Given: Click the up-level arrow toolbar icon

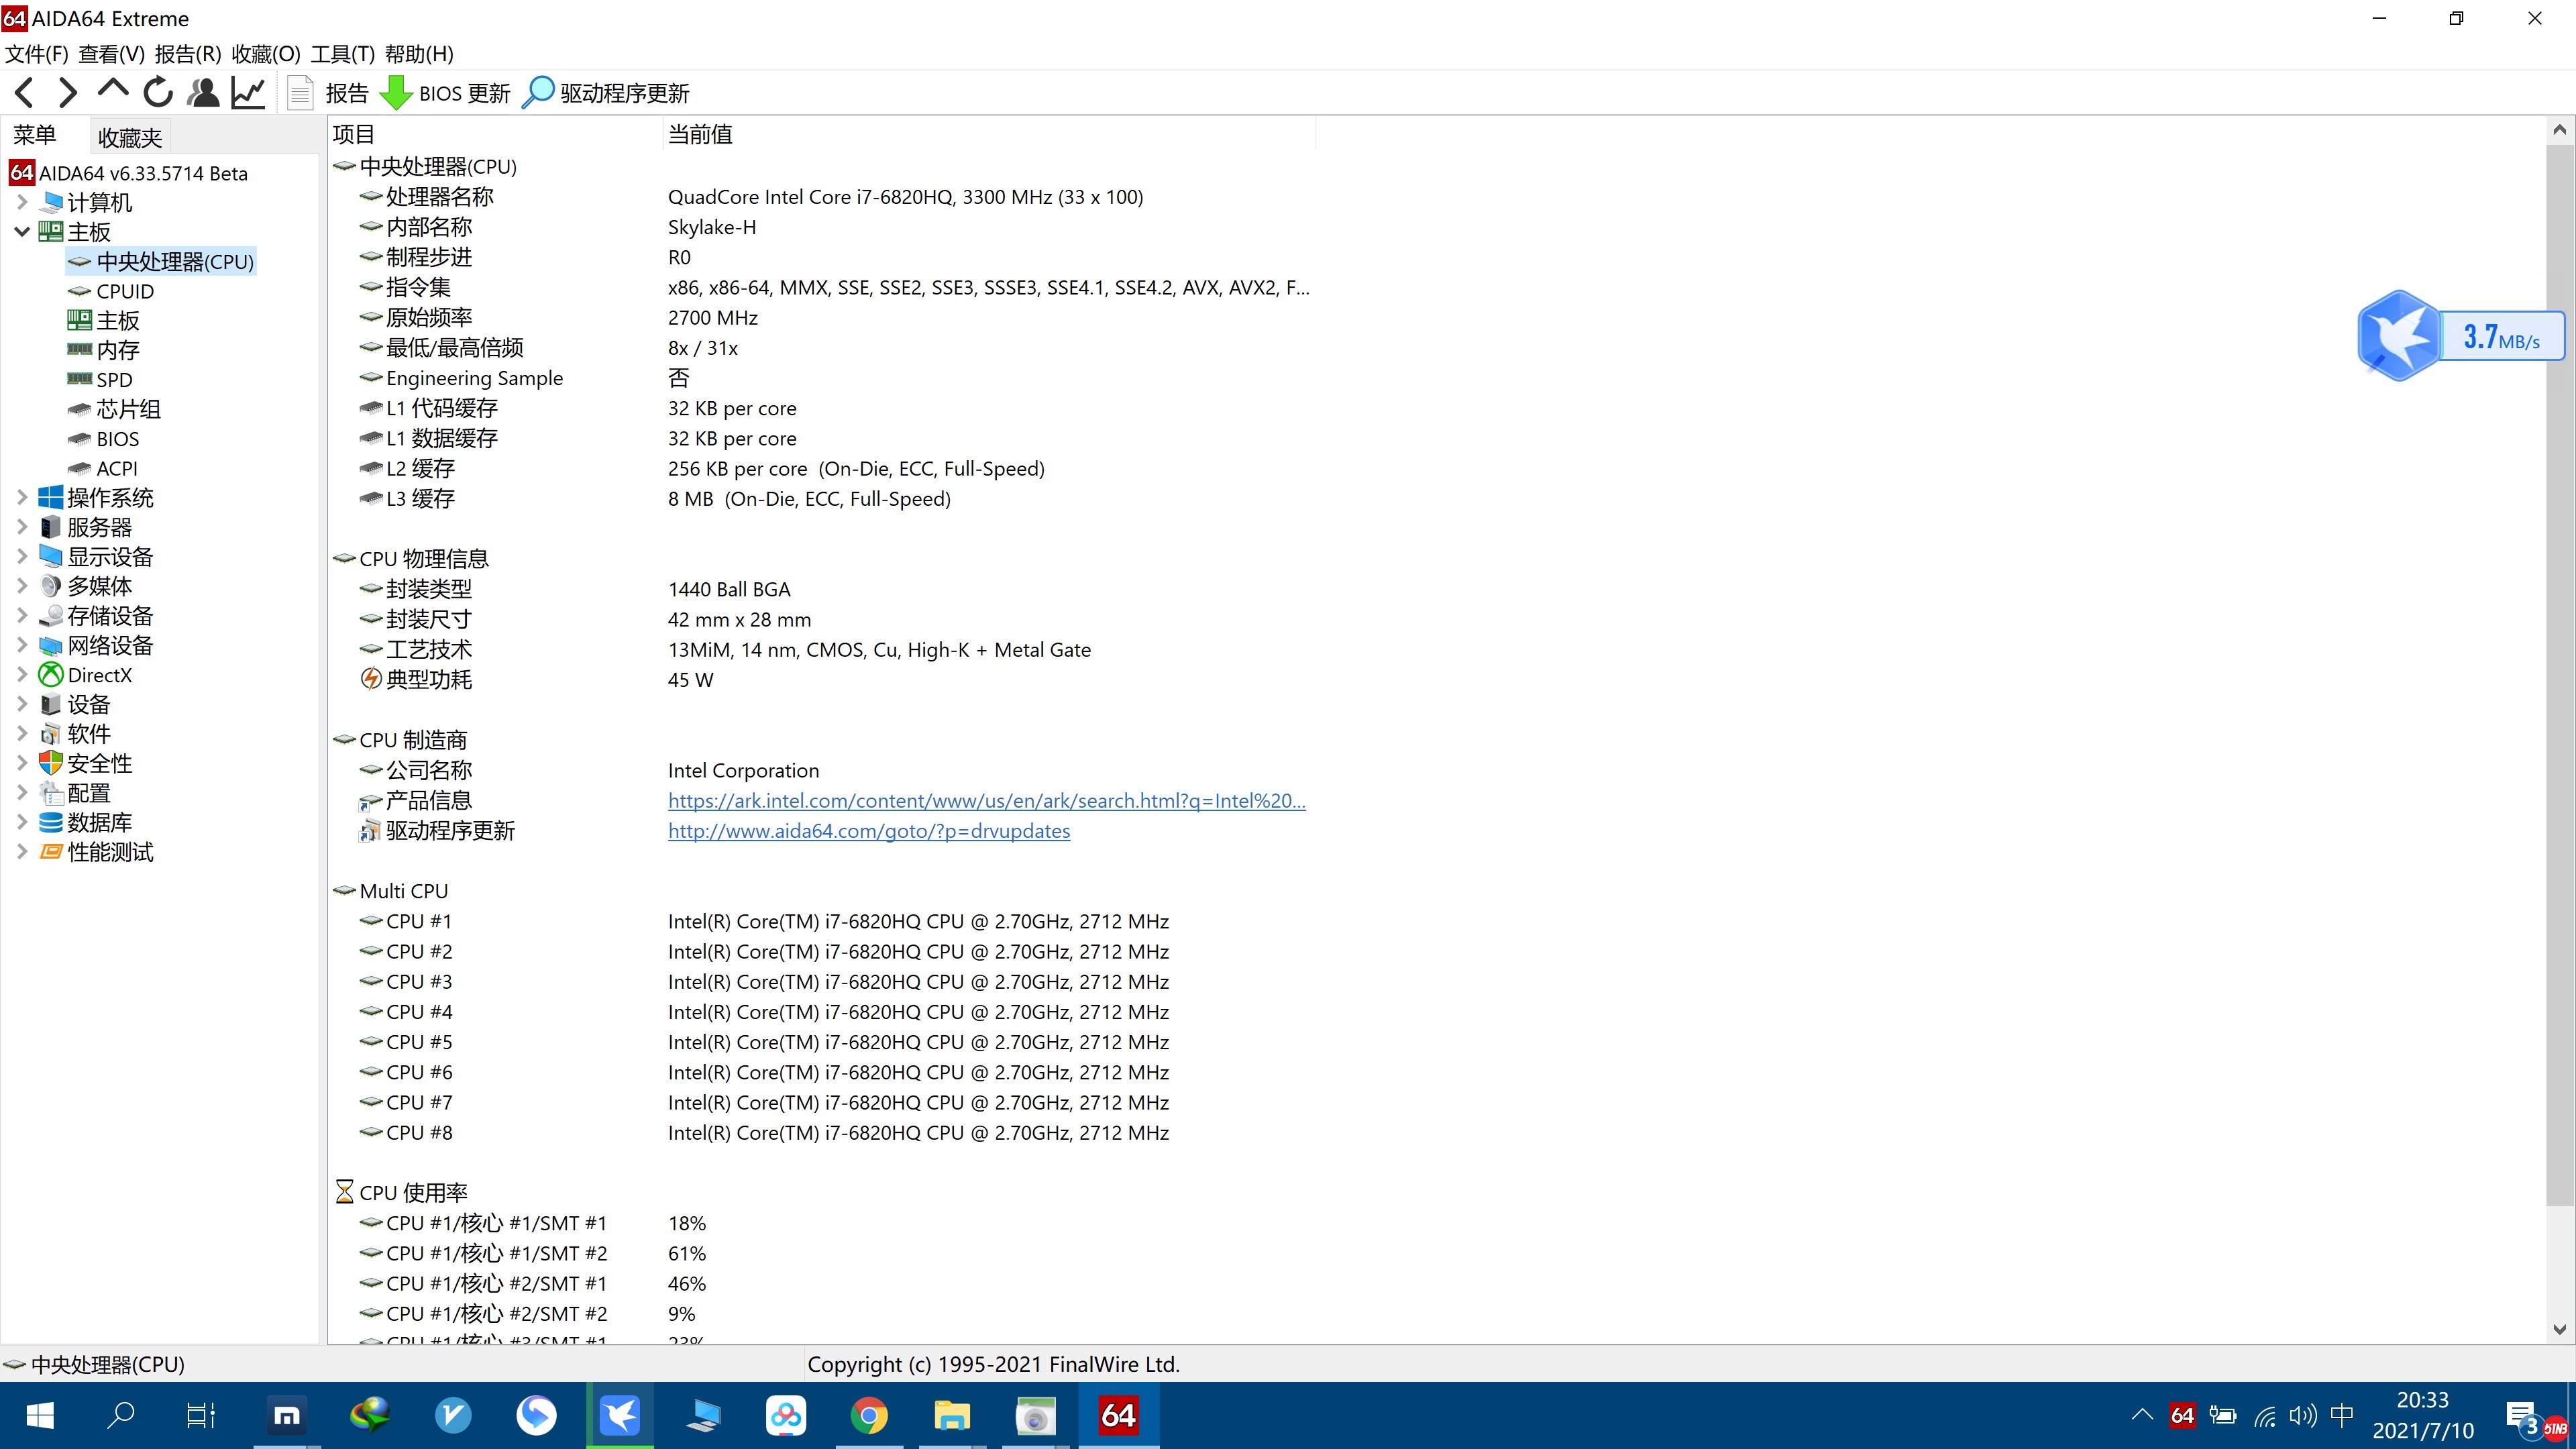Looking at the screenshot, I should coord(113,91).
